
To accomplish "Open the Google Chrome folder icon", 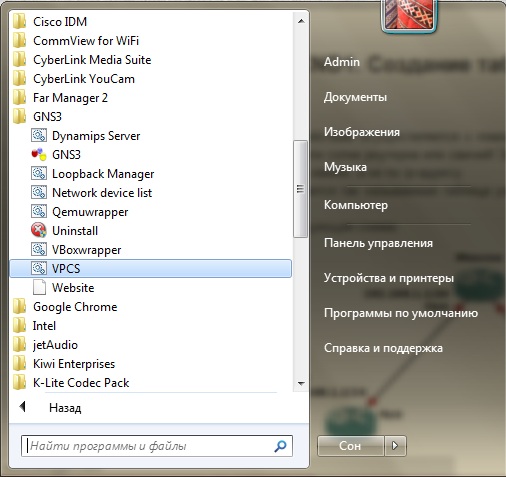I will point(19,307).
